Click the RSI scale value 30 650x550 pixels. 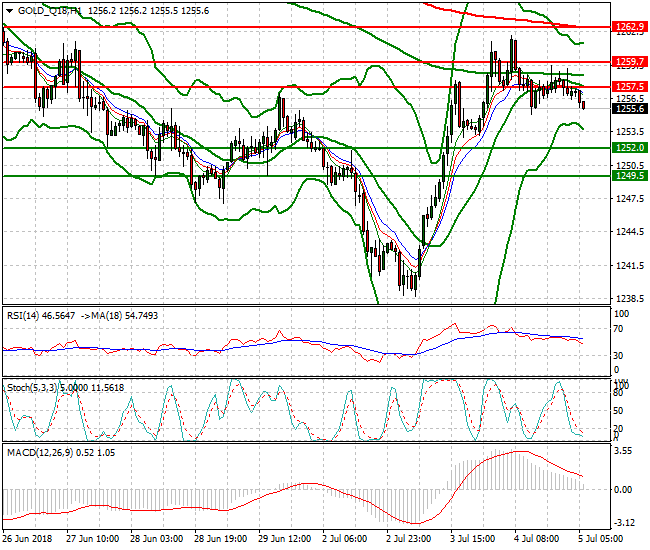[x=618, y=356]
